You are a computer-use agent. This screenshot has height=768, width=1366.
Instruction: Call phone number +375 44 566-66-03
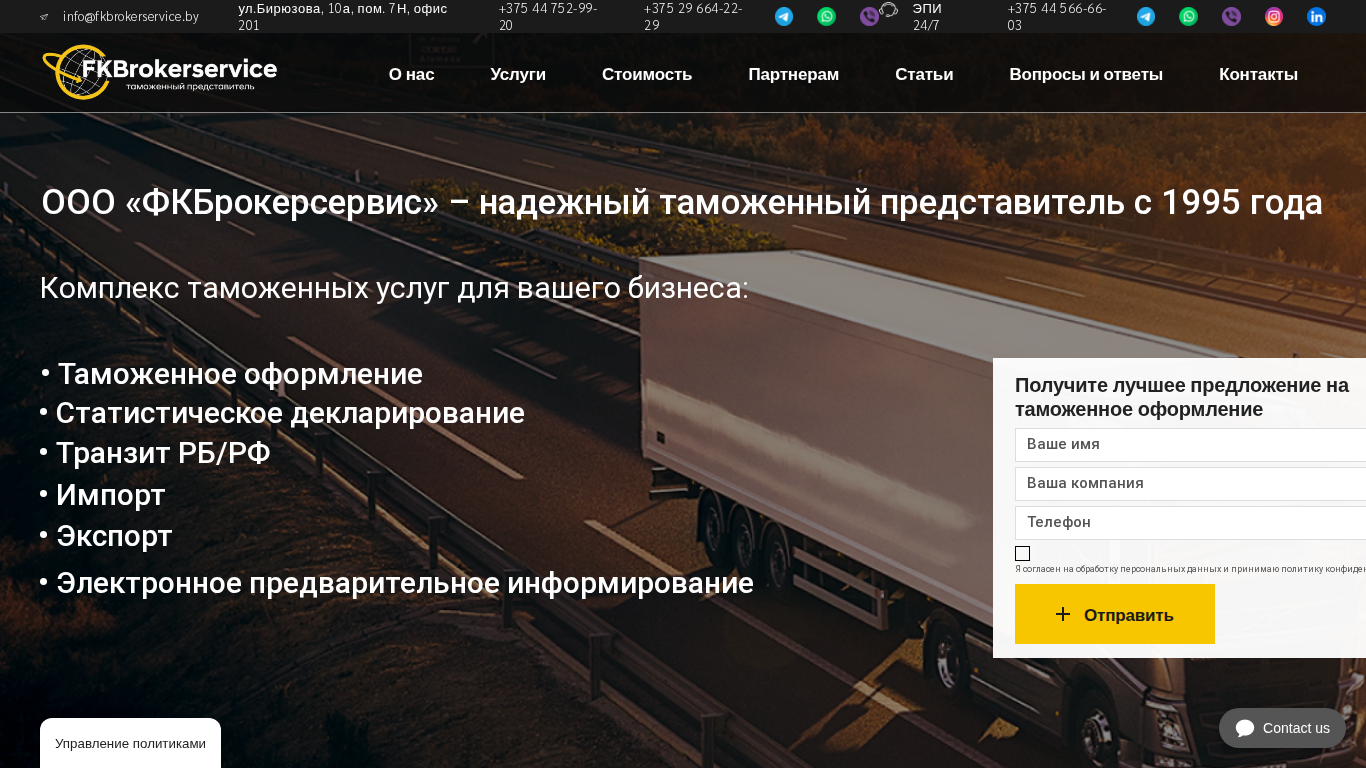[1057, 17]
